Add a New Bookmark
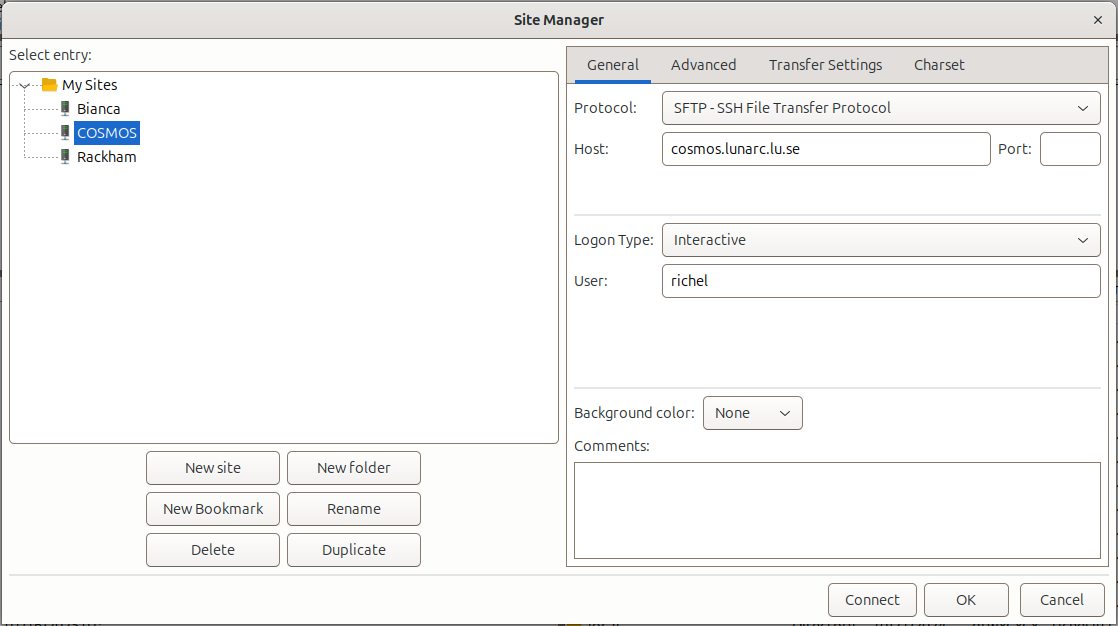The image size is (1118, 626). click(x=212, y=508)
